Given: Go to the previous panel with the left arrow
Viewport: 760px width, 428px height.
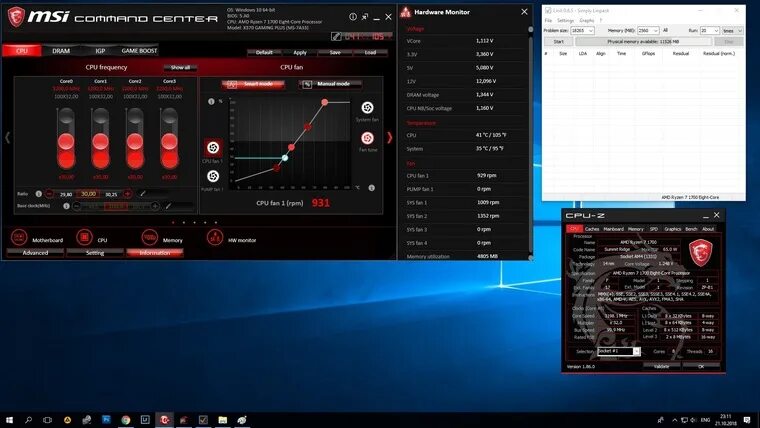Looking at the screenshot, I should (7, 138).
